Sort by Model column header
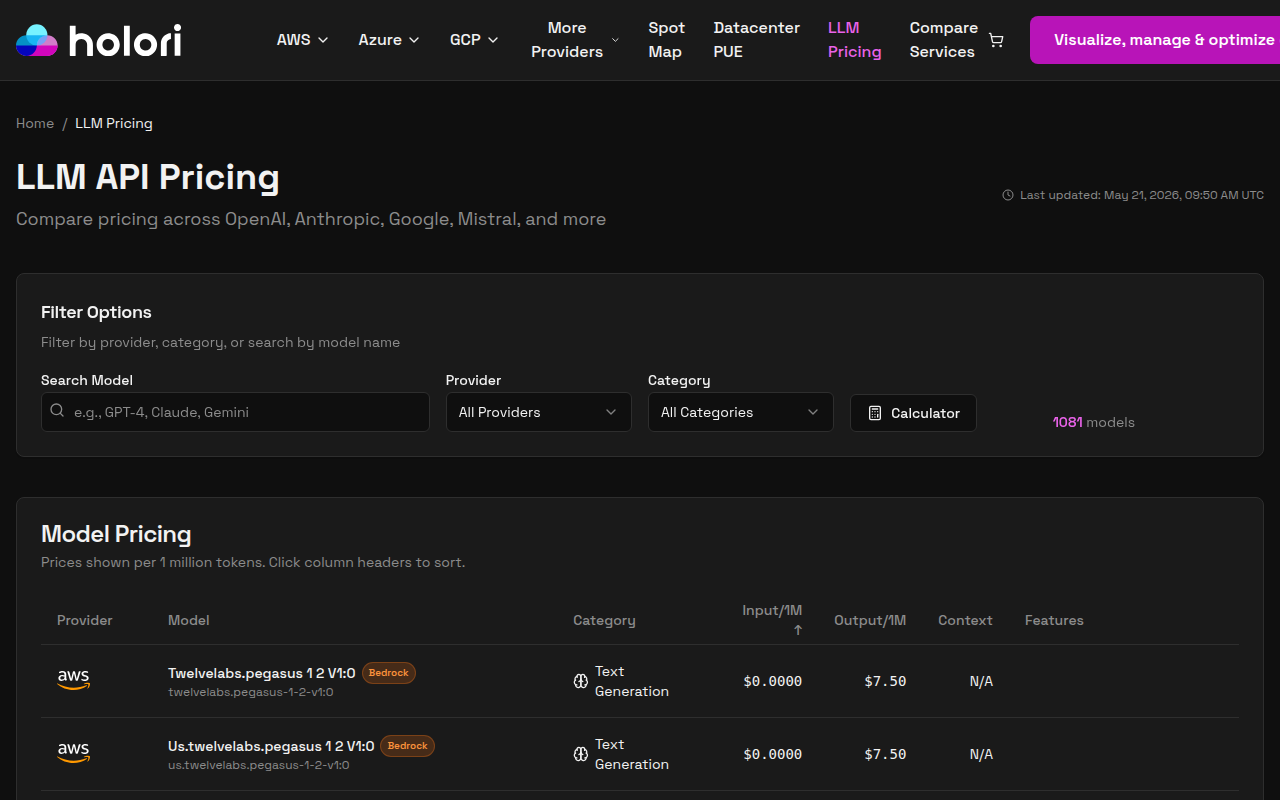 pyautogui.click(x=189, y=620)
